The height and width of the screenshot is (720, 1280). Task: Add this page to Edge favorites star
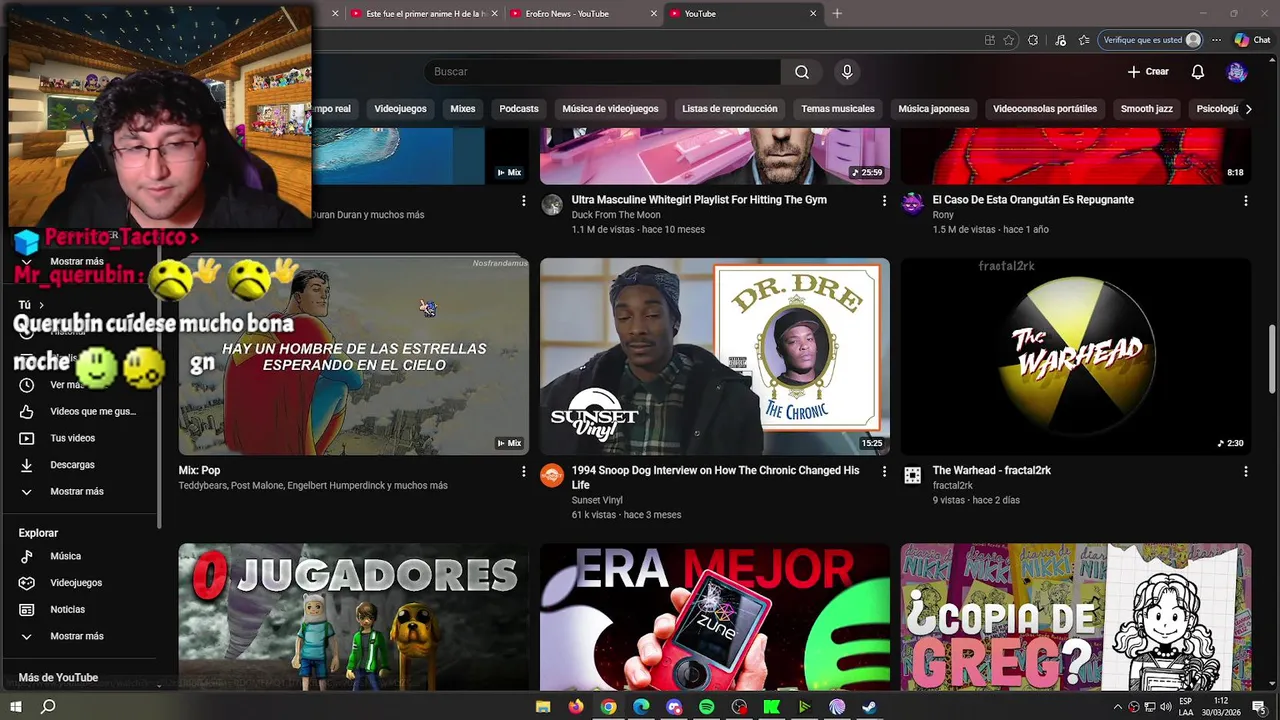[1009, 40]
